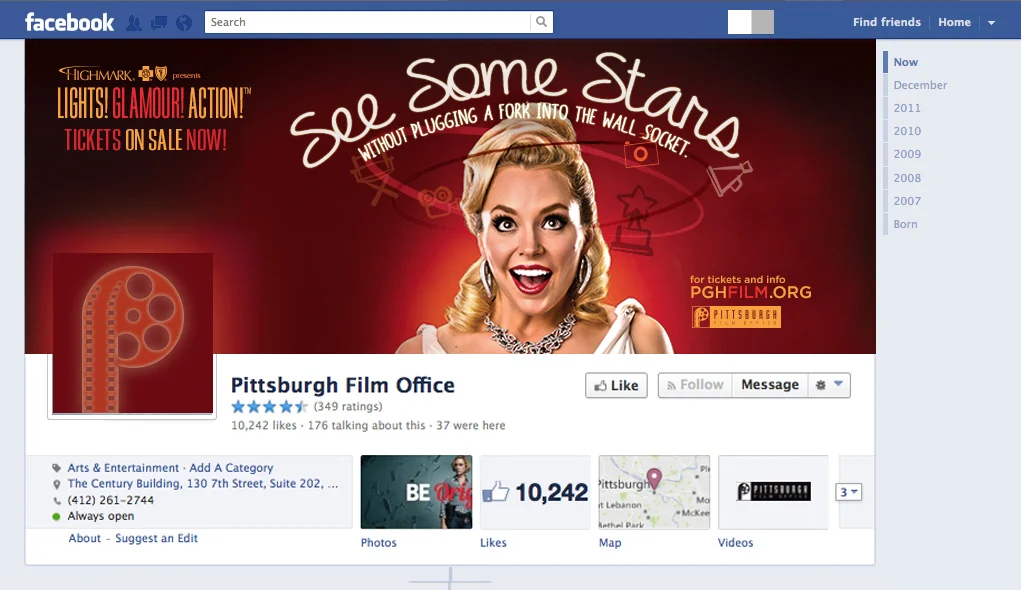Send a Message to the page
Image resolution: width=1021 pixels, height=590 pixels.
tap(770, 385)
